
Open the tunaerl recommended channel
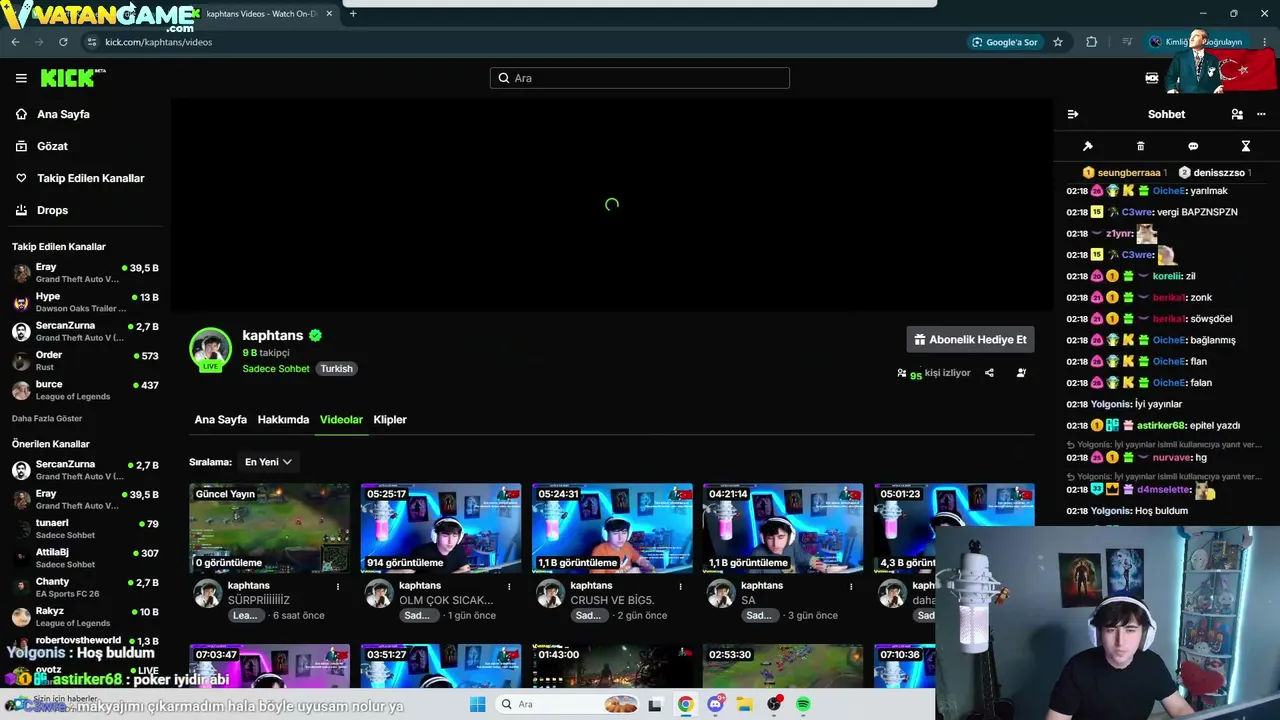pos(85,529)
